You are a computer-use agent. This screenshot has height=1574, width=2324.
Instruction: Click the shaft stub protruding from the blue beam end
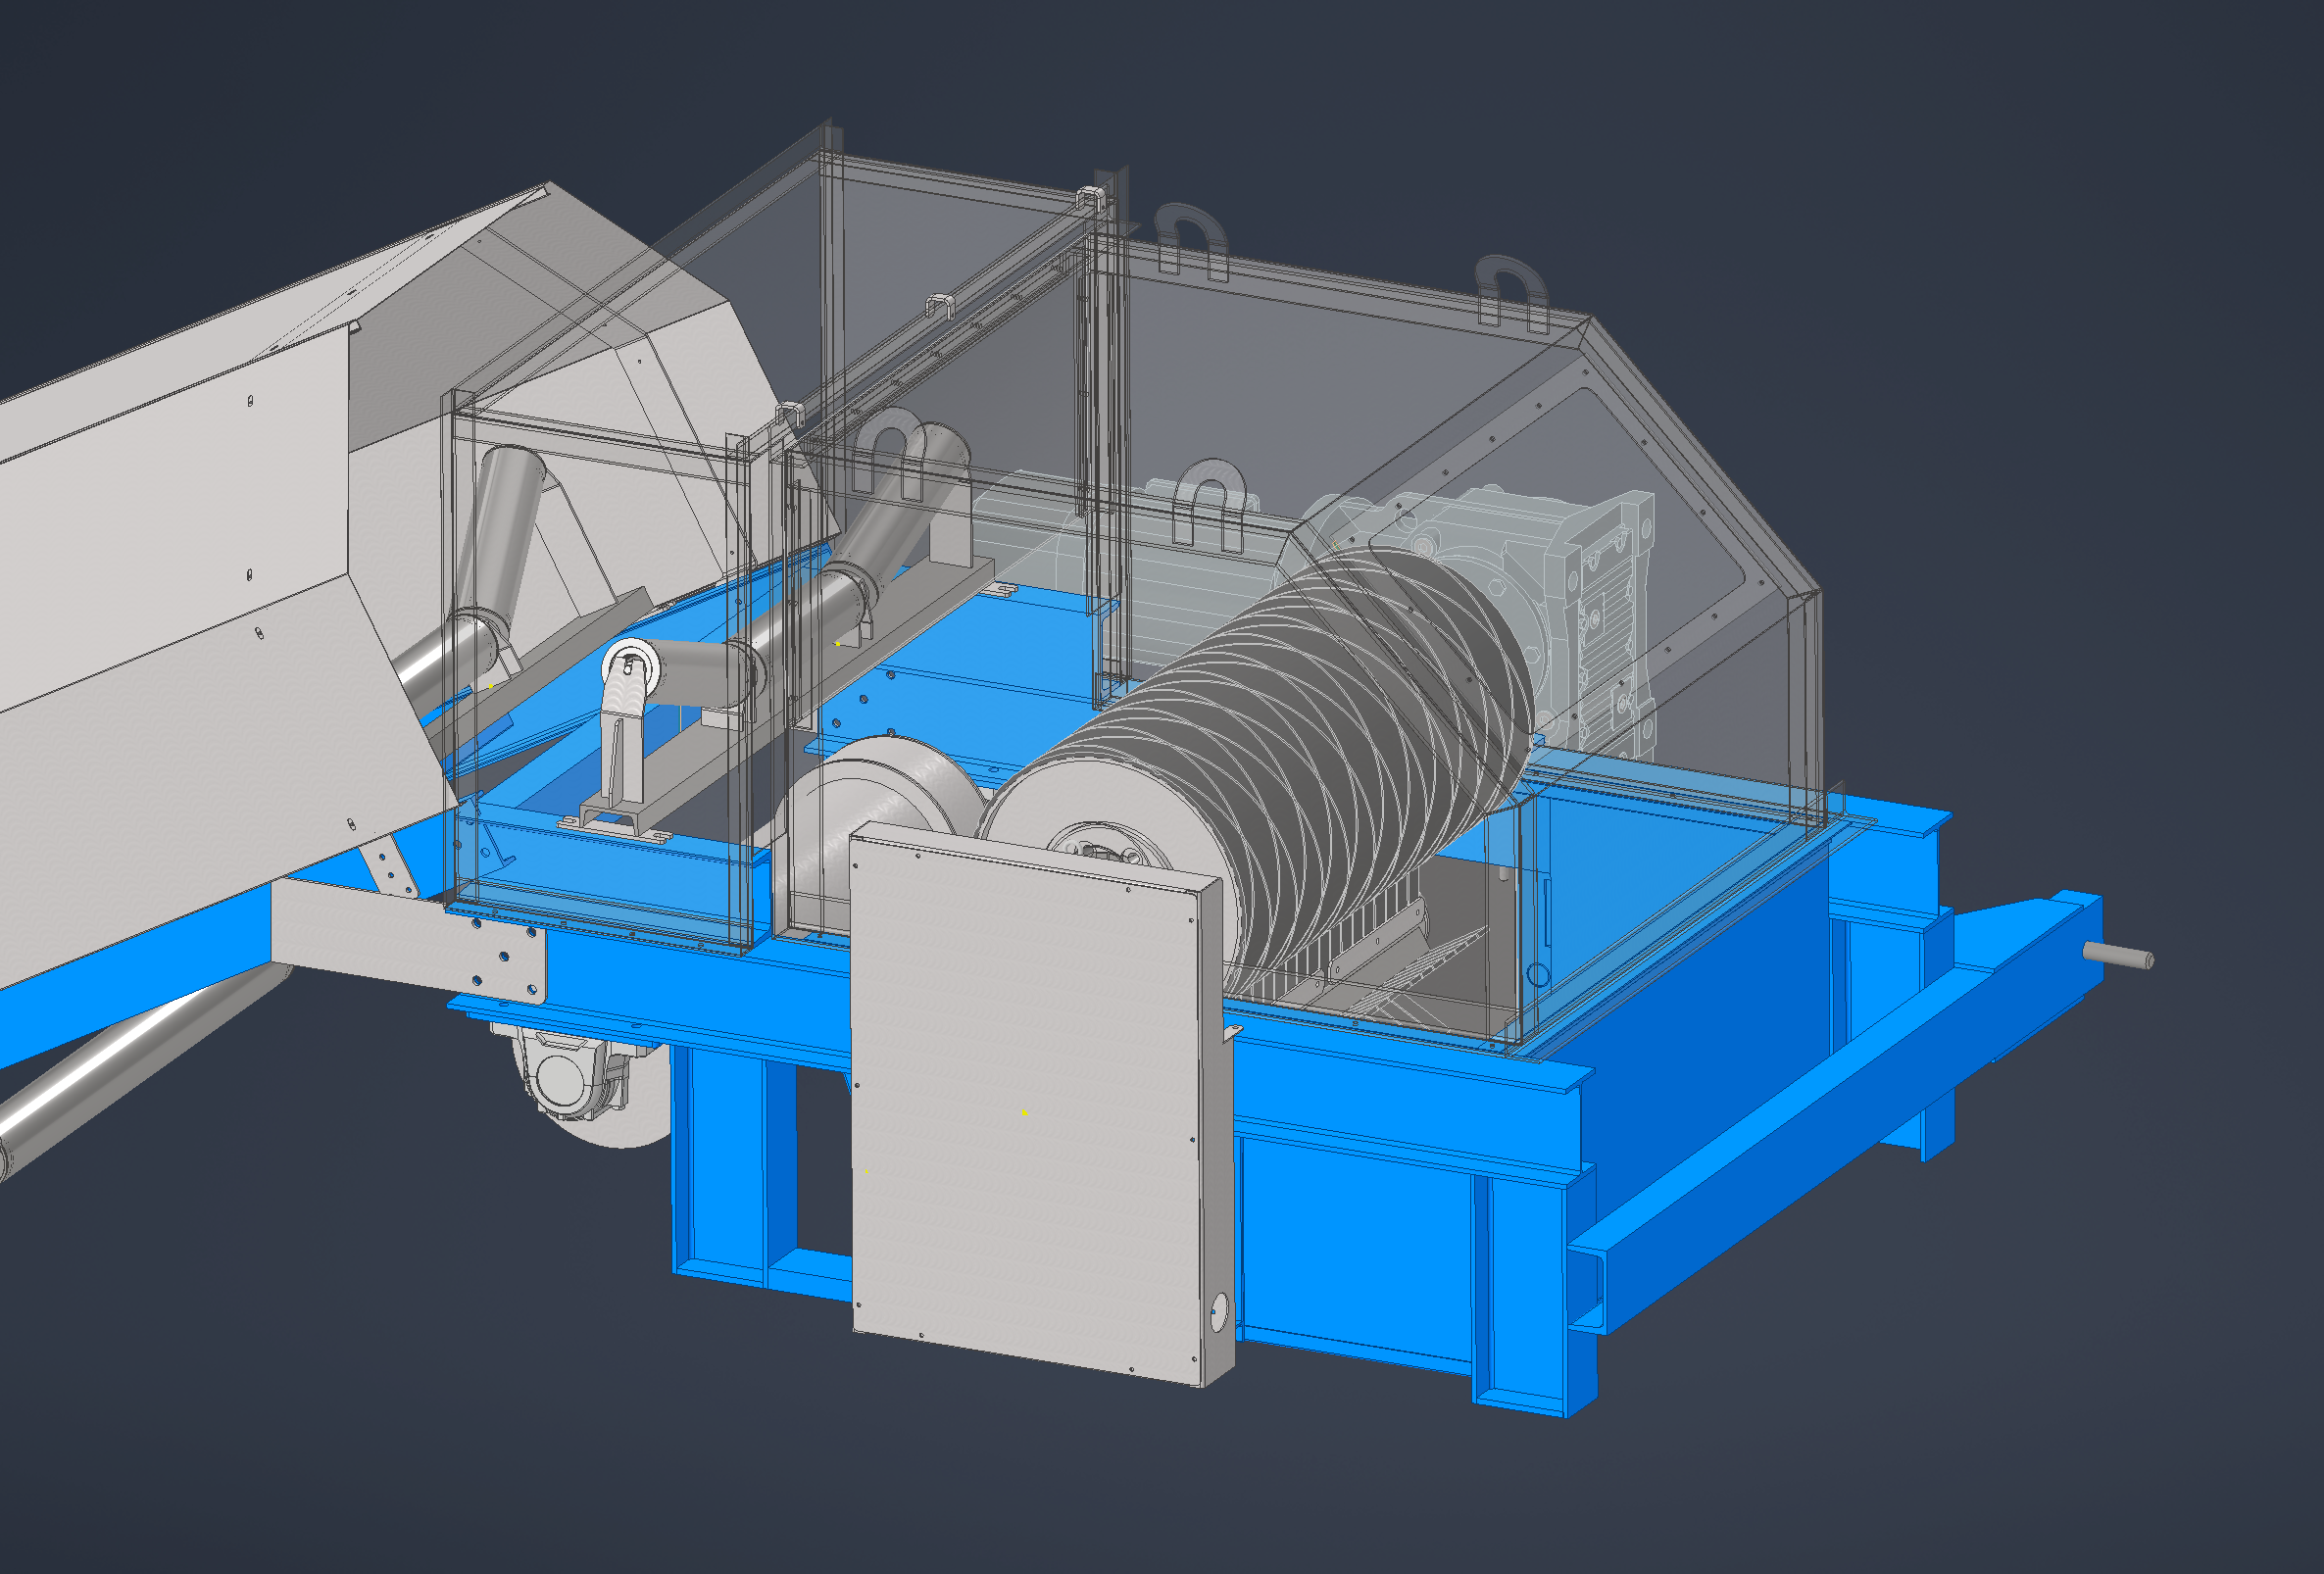[2118, 956]
